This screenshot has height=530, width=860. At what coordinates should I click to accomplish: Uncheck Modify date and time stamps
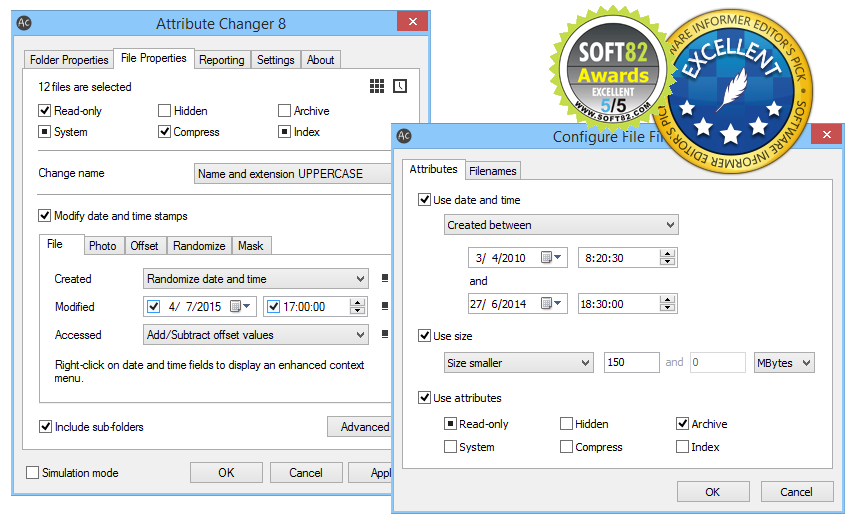click(44, 216)
